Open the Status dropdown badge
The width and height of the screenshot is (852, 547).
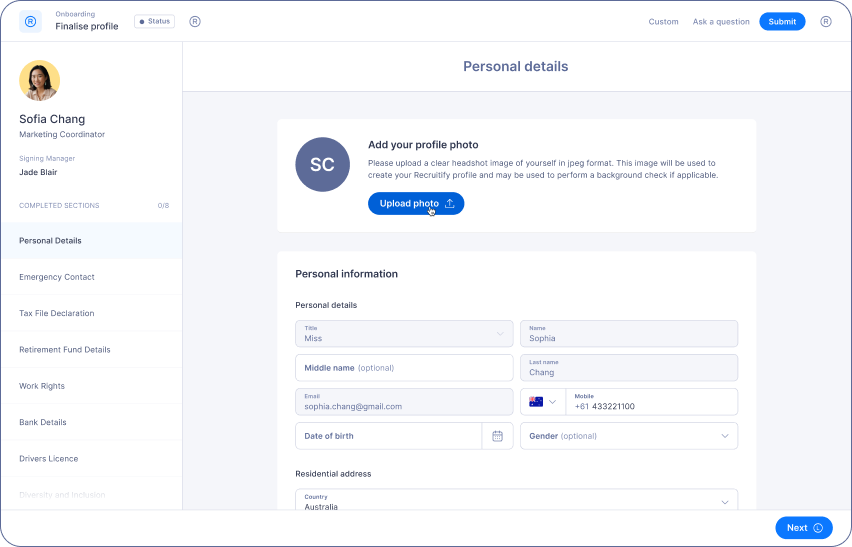[154, 22]
